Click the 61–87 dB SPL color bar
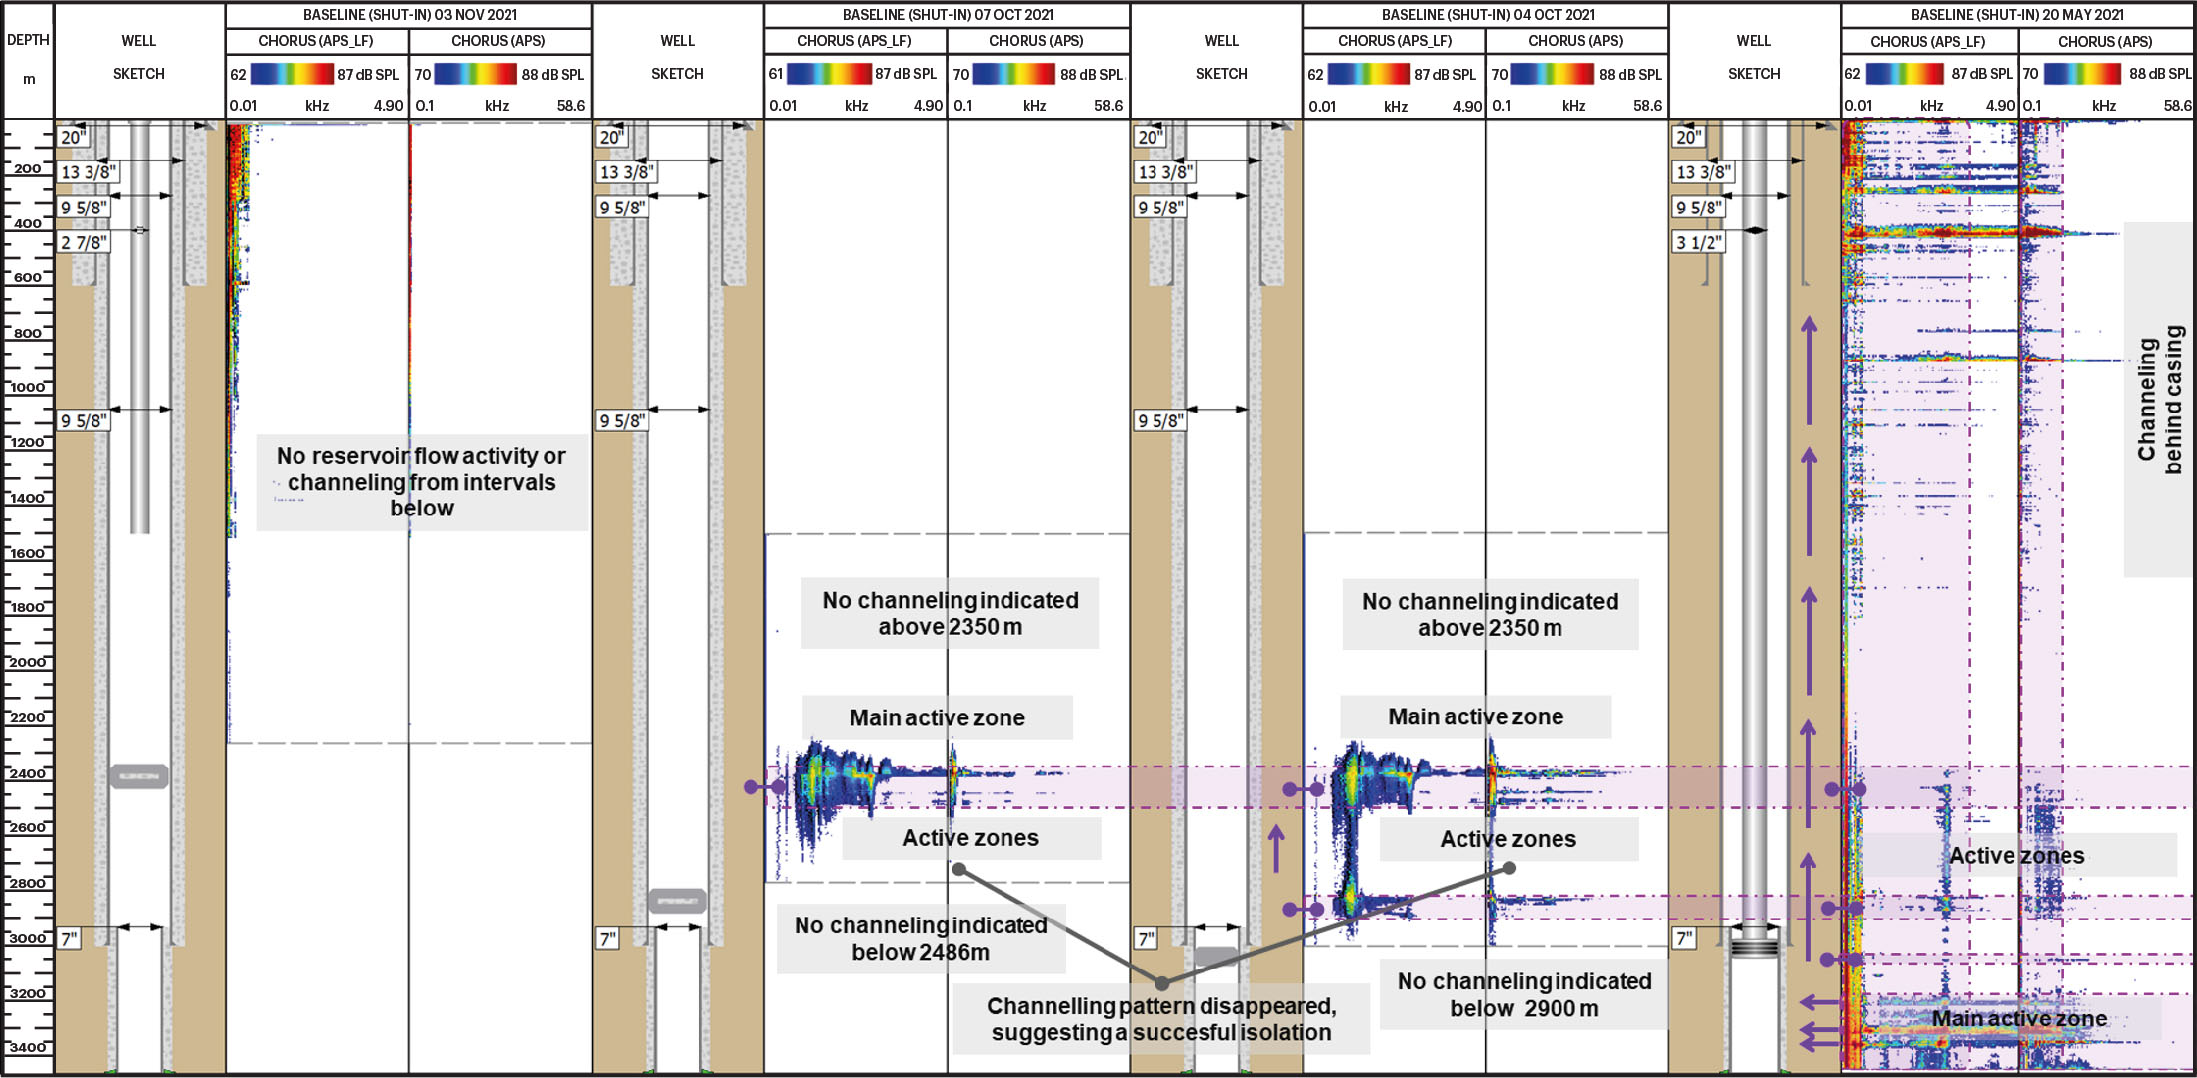This screenshot has width=2197, height=1078. tap(829, 75)
